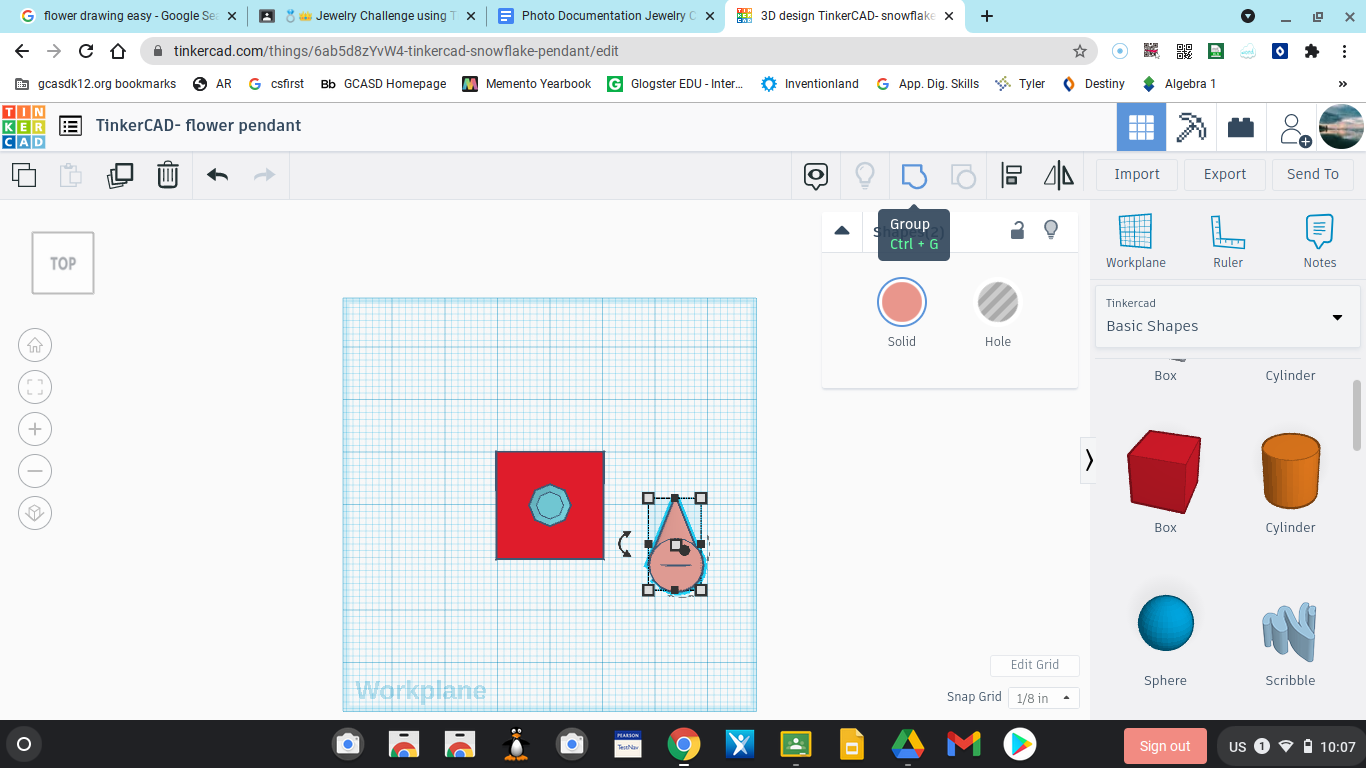
Task: Click the Edit Grid button
Action: point(1034,665)
